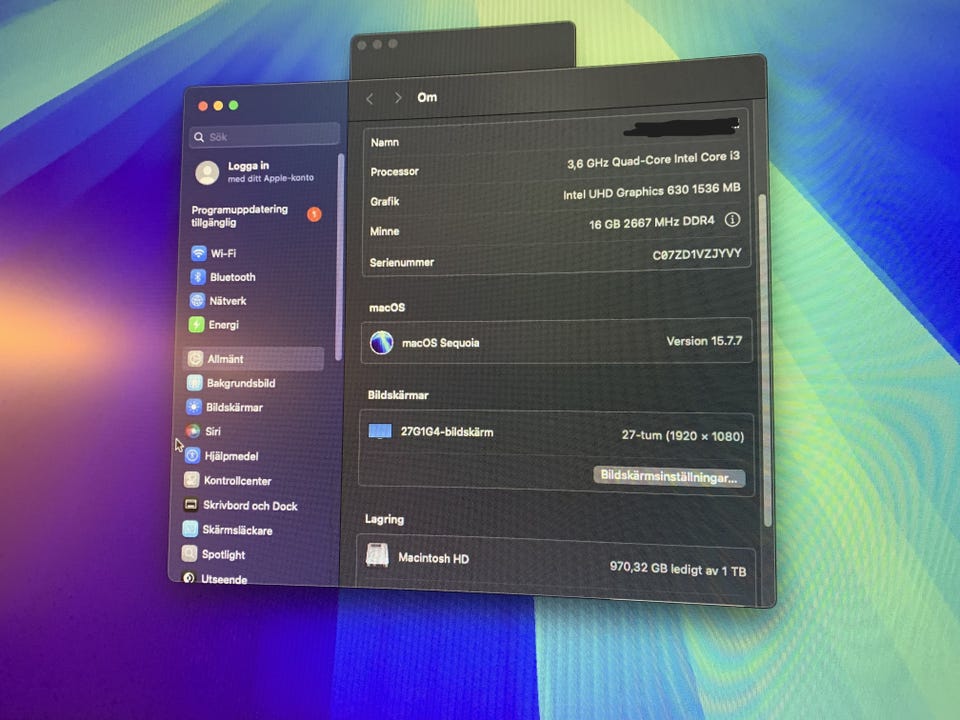Click the 970,32 GB ledigt storage text
The height and width of the screenshot is (720, 960).
click(x=678, y=569)
